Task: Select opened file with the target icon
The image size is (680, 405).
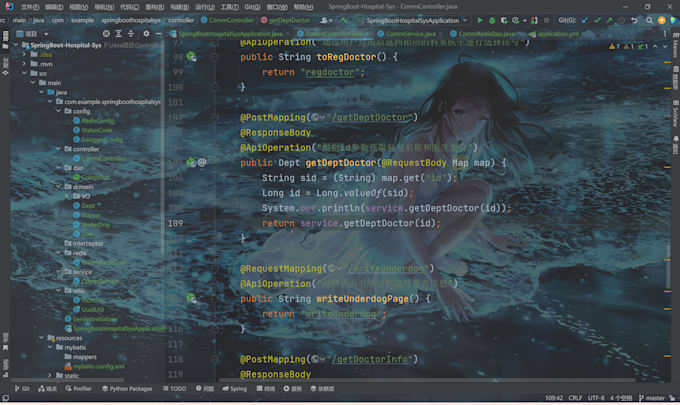Action: (106, 33)
